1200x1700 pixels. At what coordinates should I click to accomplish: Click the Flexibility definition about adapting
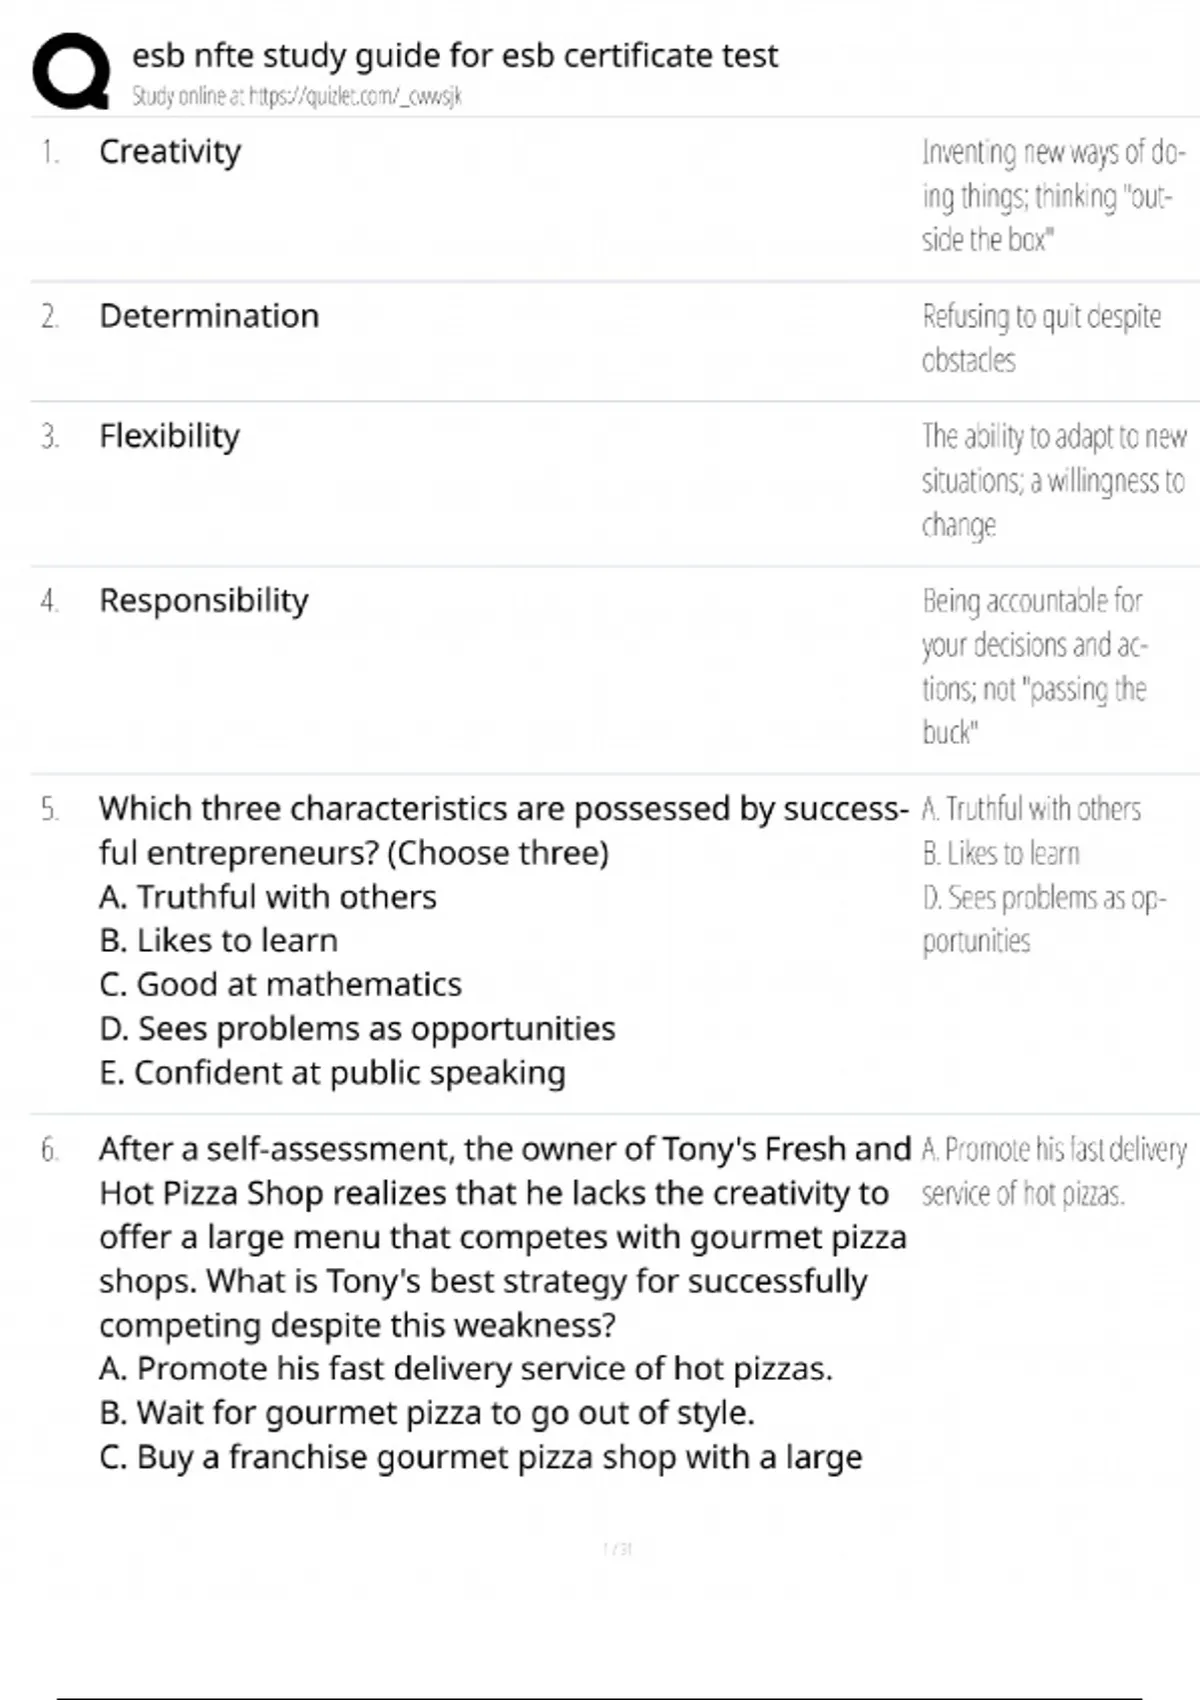pyautogui.click(x=1052, y=480)
